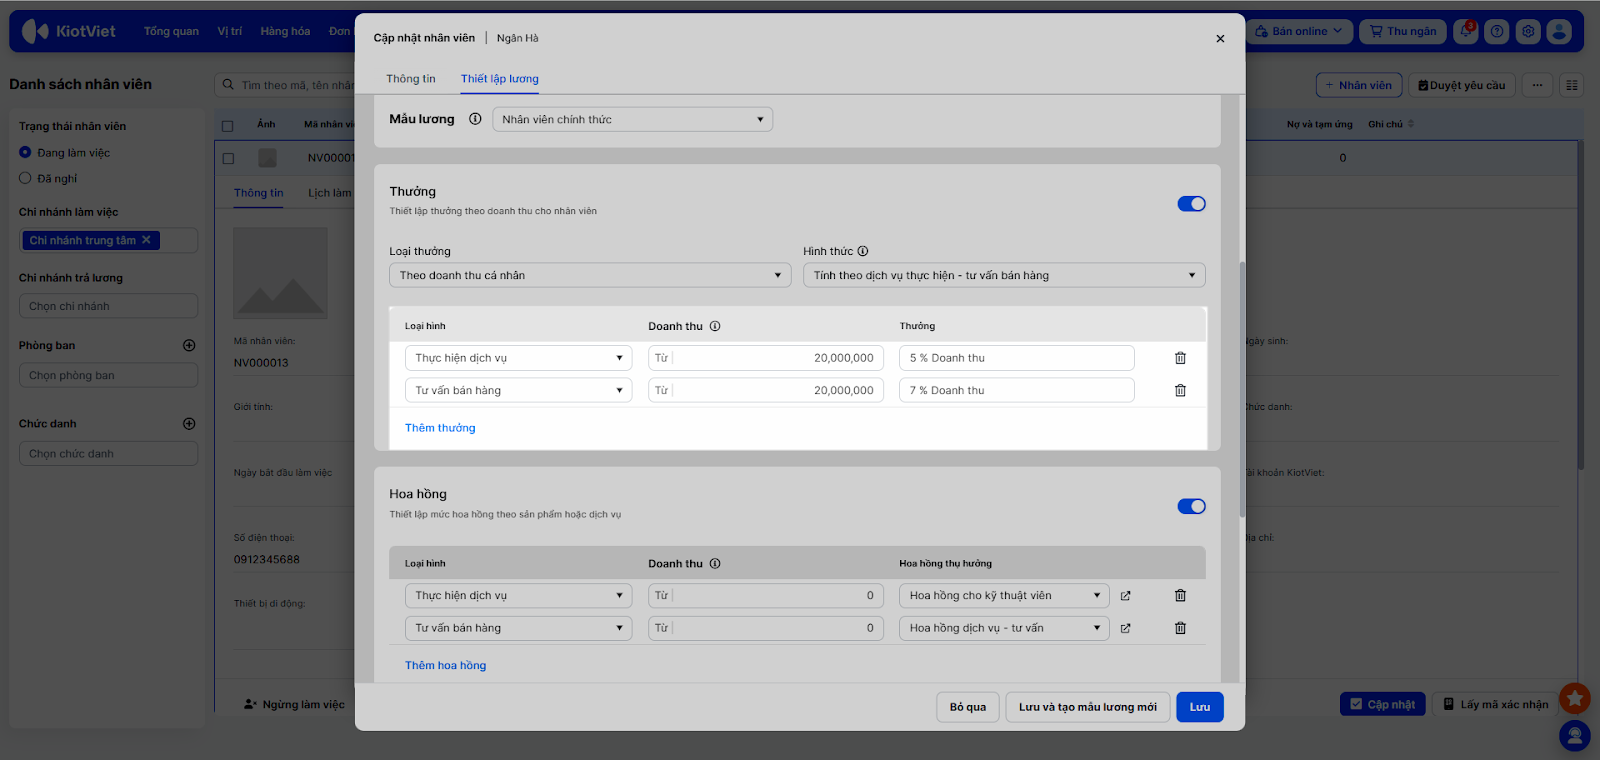Show info tooltip next to Hình thức
Viewport: 1600px width, 760px height.
(x=863, y=252)
